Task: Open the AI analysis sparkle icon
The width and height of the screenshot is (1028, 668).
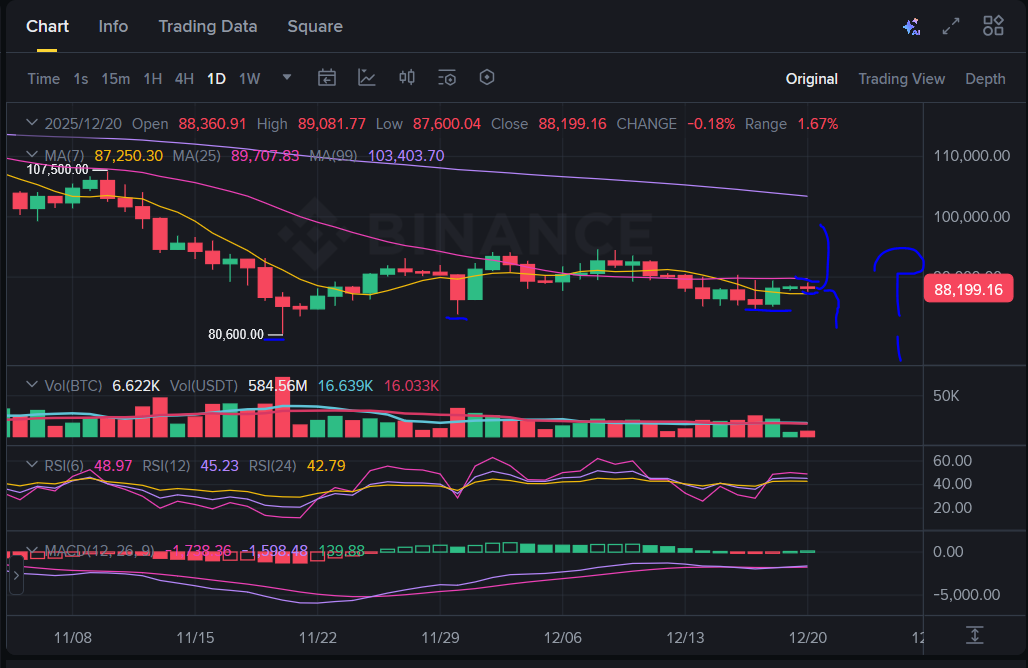Action: tap(911, 26)
